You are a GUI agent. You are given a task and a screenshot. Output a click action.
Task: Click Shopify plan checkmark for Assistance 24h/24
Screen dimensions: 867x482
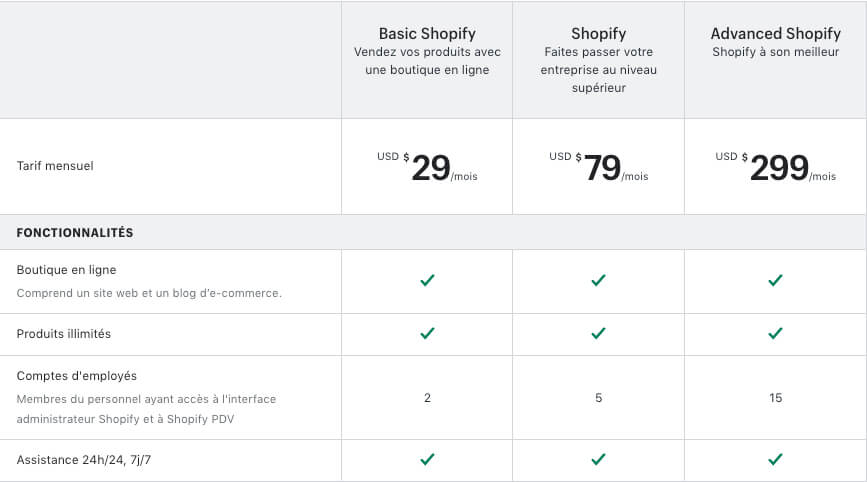point(598,459)
